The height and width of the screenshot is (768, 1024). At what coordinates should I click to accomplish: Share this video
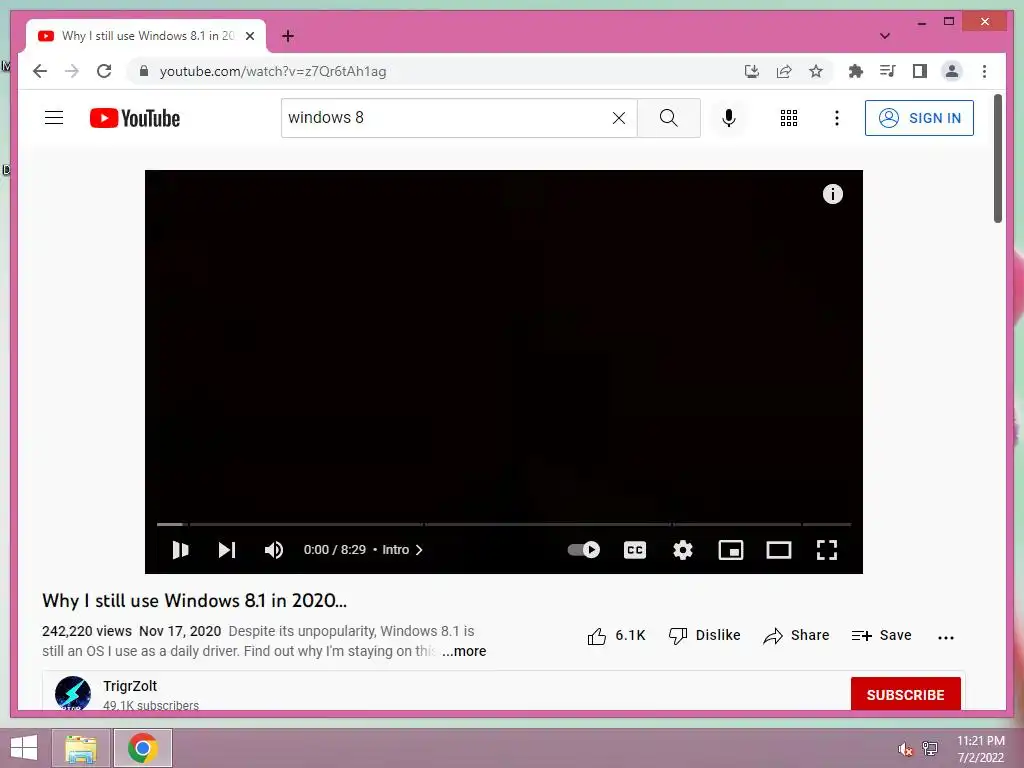[x=796, y=635]
